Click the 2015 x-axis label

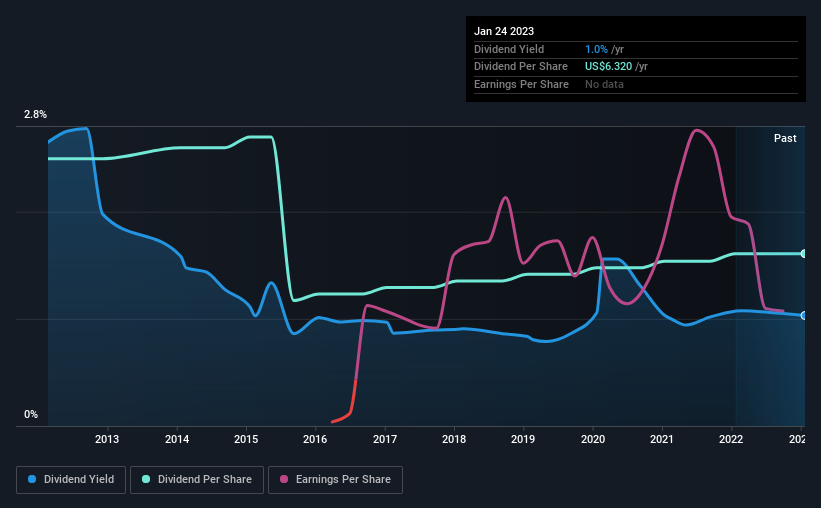(x=246, y=439)
